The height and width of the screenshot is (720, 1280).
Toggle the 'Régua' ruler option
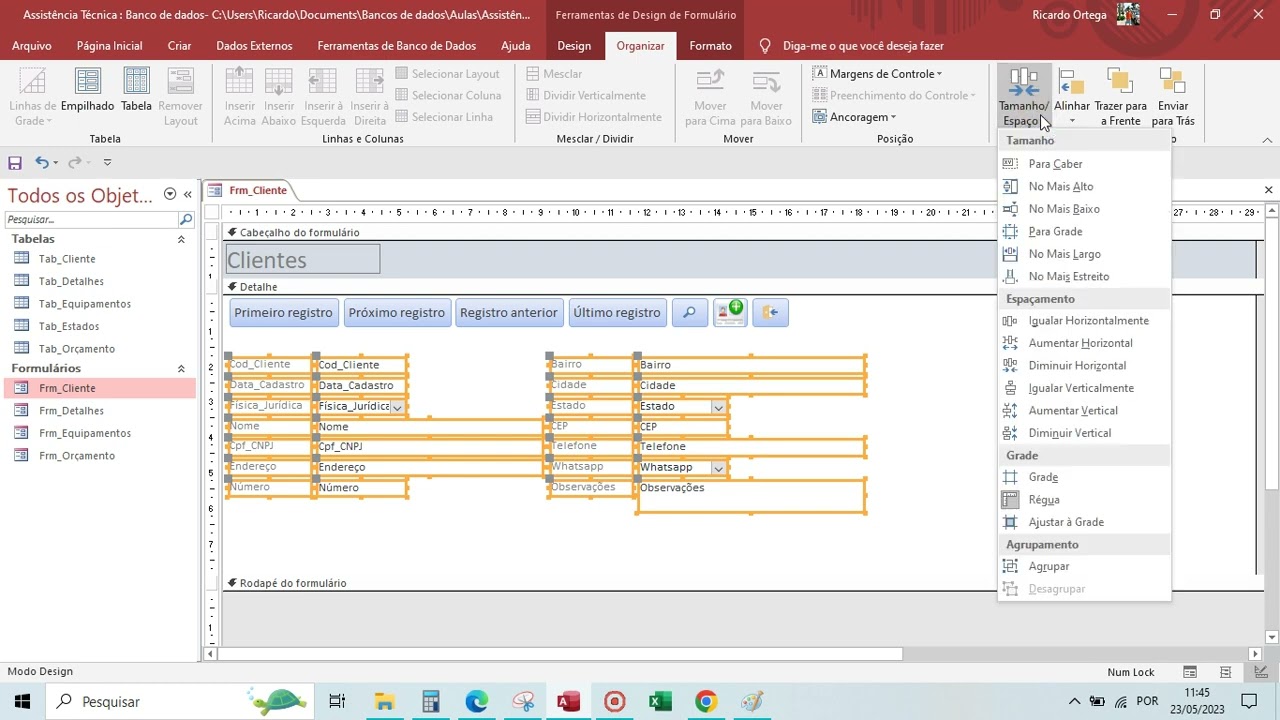coord(1084,500)
